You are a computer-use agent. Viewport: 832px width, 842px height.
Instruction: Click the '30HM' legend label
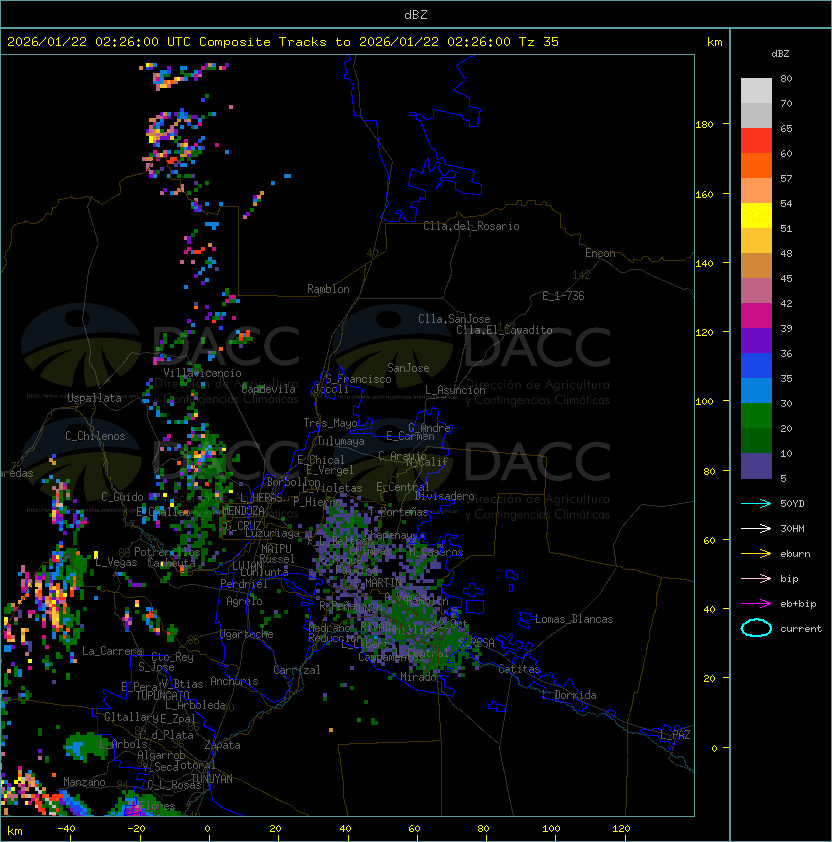pyautogui.click(x=792, y=528)
